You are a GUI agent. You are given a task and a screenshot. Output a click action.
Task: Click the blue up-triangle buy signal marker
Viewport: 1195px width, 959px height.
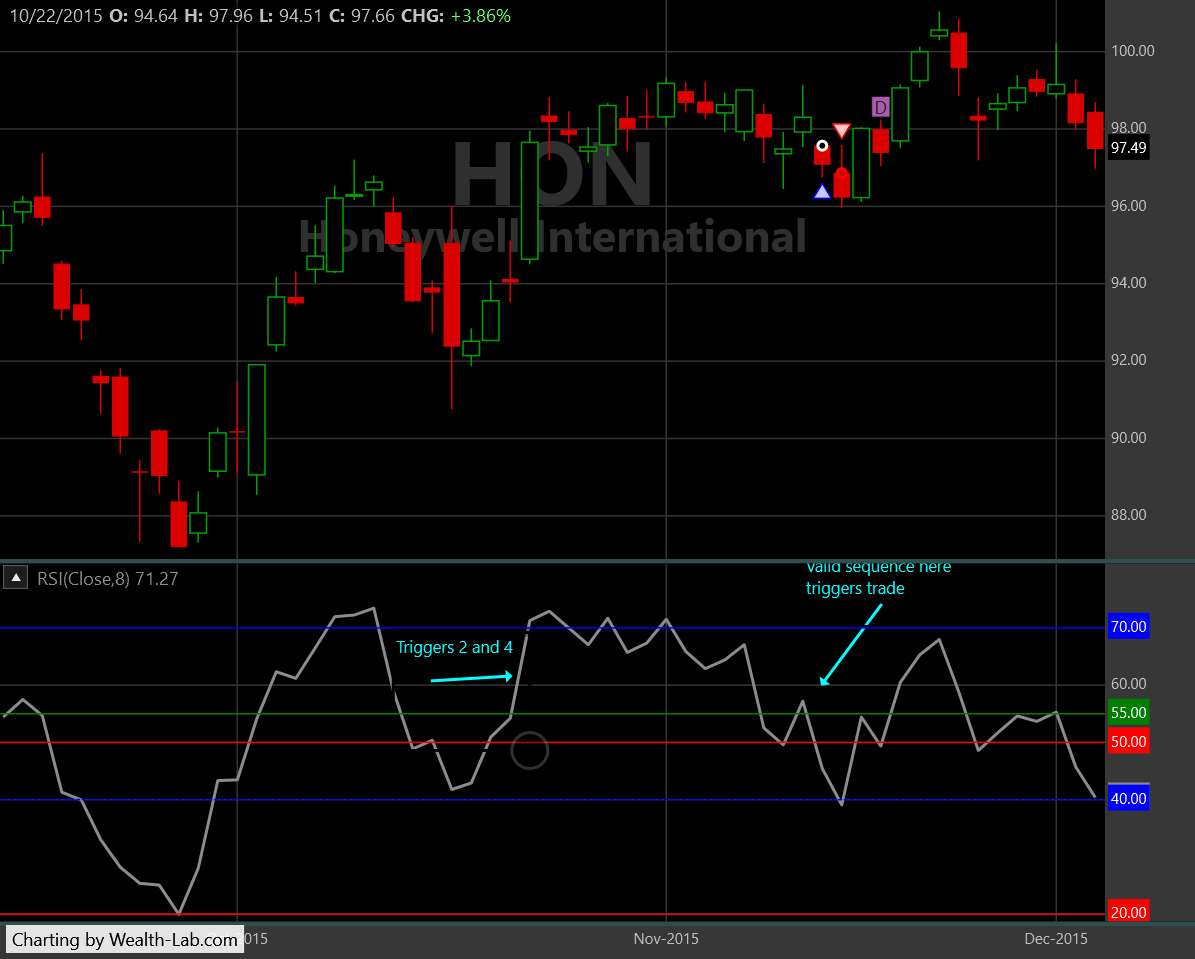822,191
